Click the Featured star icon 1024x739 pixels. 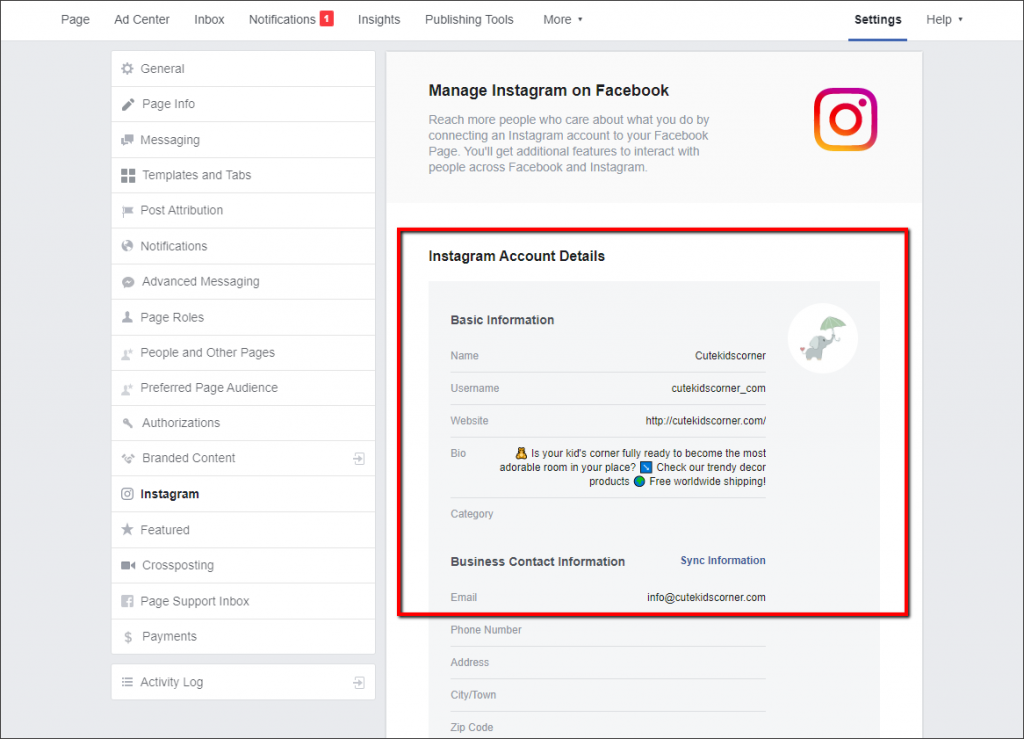click(x=127, y=529)
